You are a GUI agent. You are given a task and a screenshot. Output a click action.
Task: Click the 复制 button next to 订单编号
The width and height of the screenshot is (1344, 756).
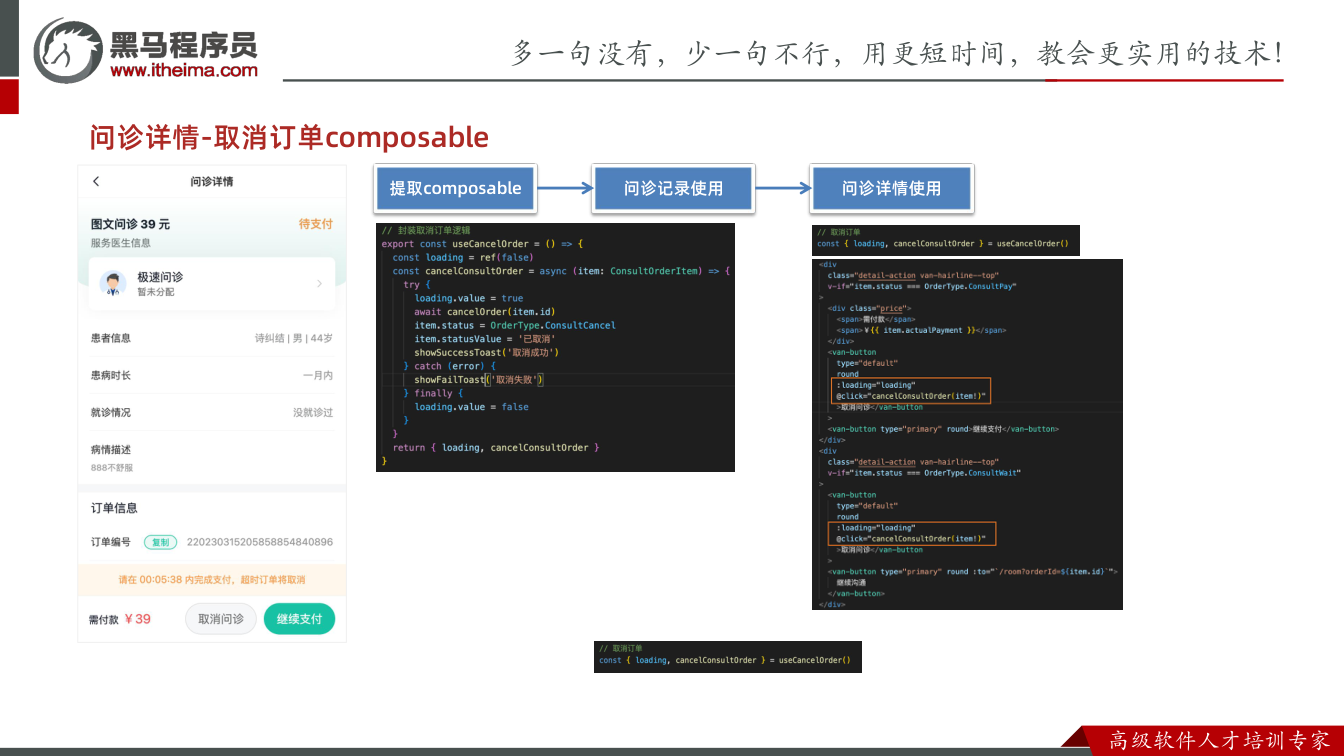pos(160,542)
